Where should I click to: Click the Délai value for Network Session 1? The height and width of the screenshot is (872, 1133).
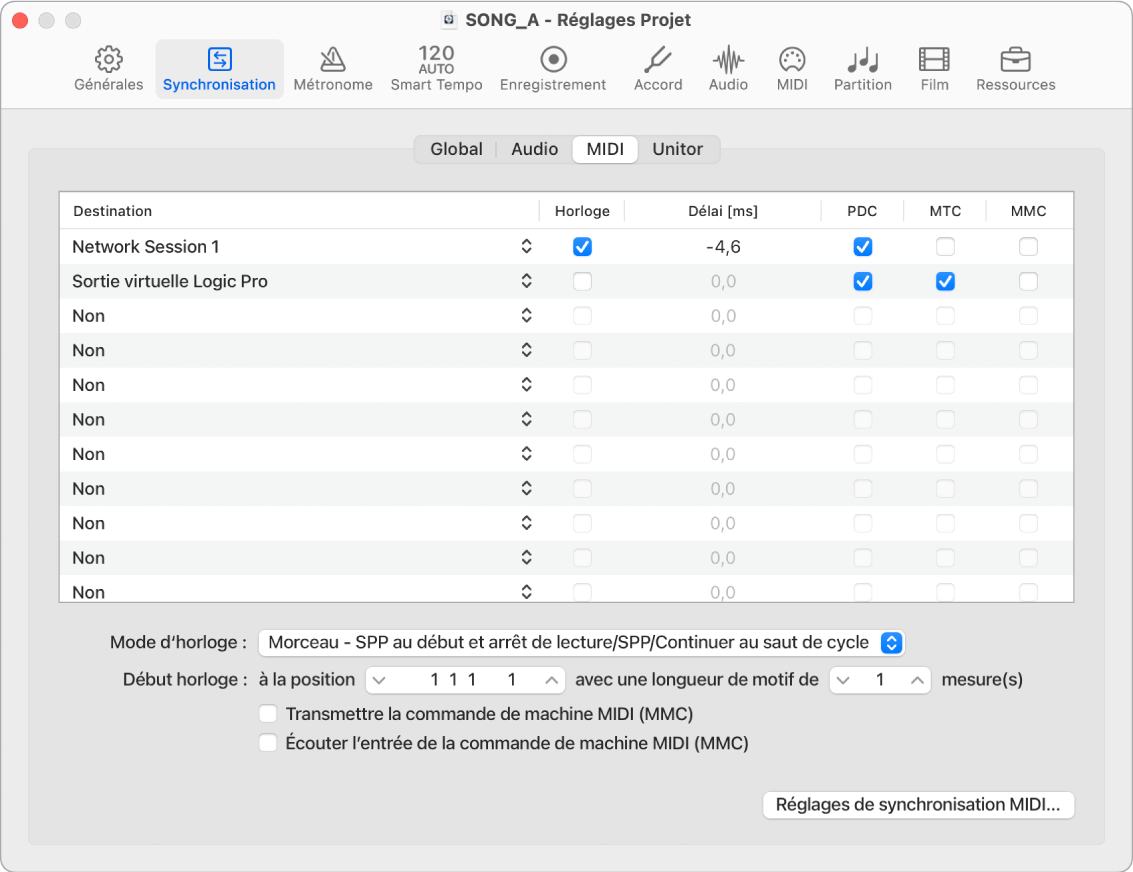click(722, 247)
